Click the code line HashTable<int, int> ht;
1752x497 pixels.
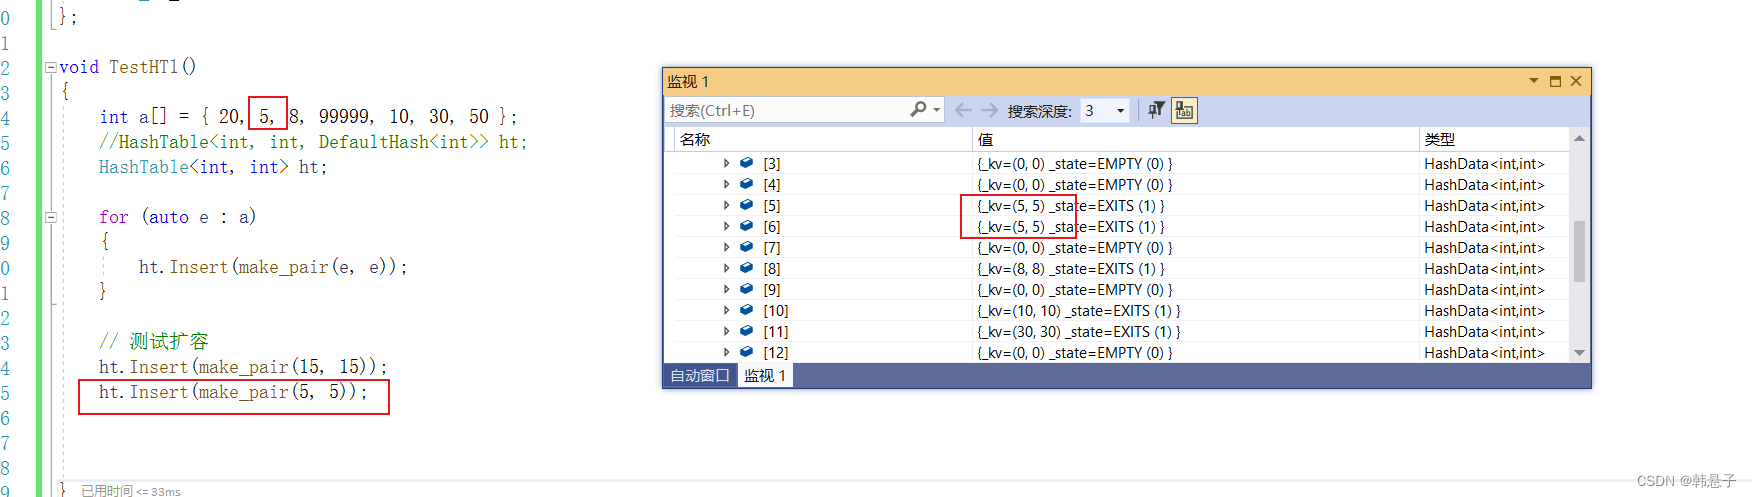[213, 167]
